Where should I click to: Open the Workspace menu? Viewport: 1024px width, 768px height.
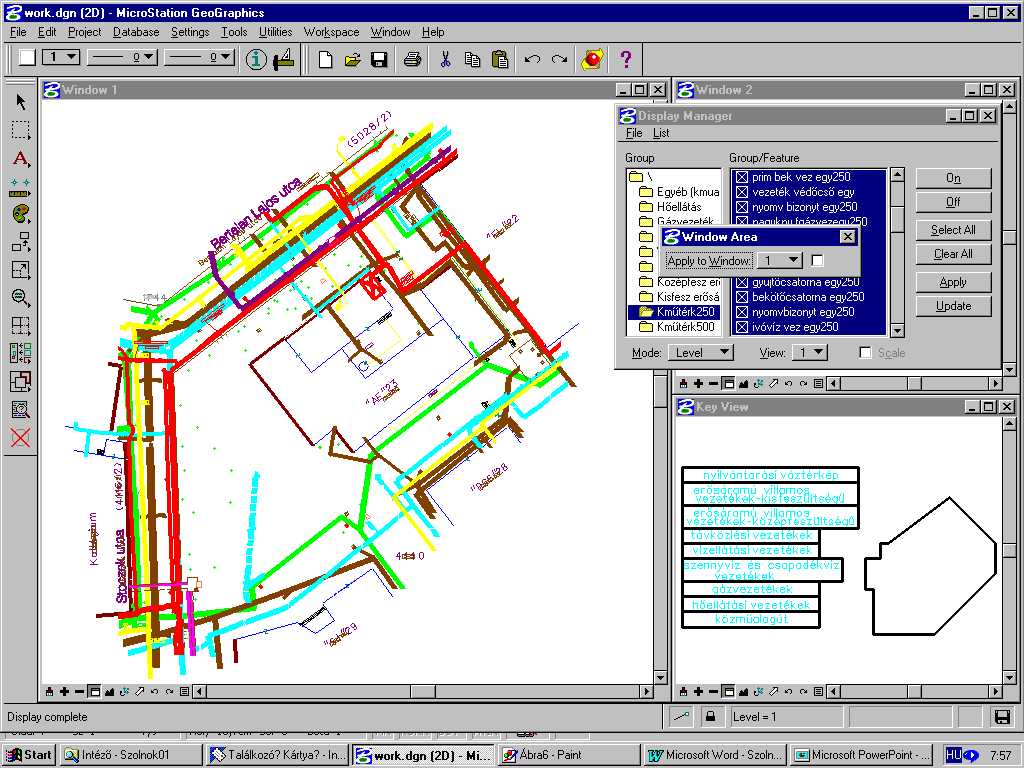331,32
